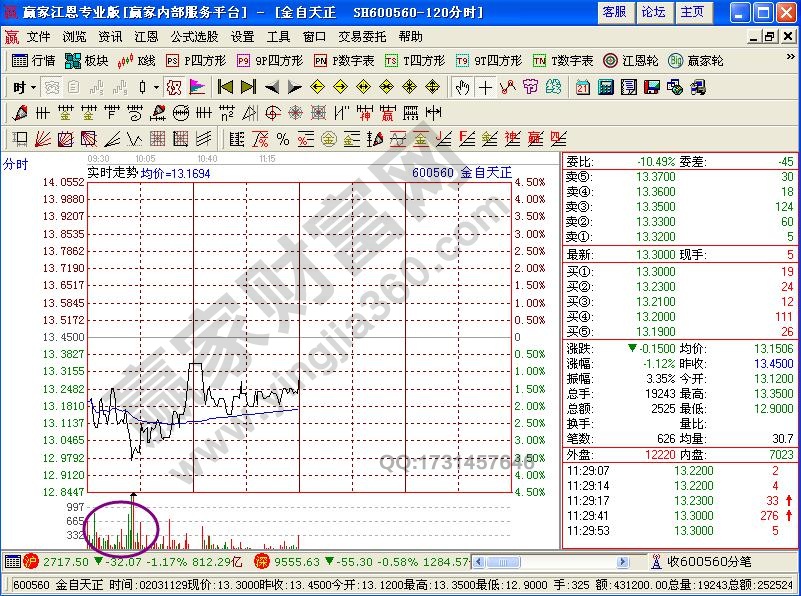Image resolution: width=801 pixels, height=596 pixels.
Task: Open the candlestick style dropdown arrow
Action: coord(156,87)
